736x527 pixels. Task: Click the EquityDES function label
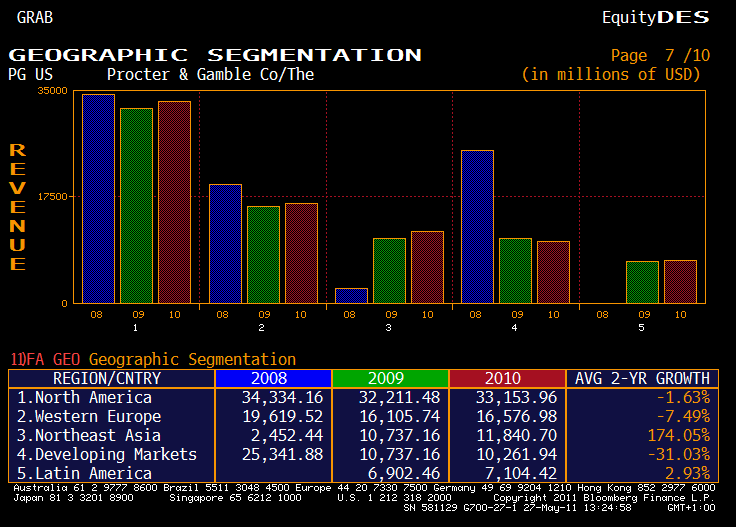point(655,17)
